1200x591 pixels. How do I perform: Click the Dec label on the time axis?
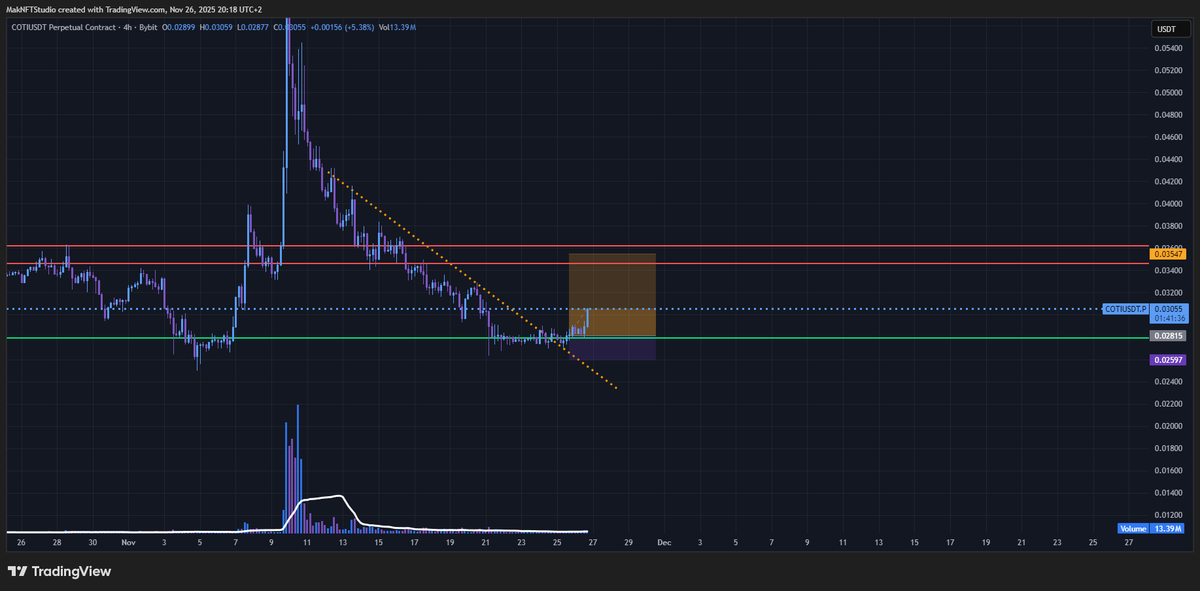664,543
